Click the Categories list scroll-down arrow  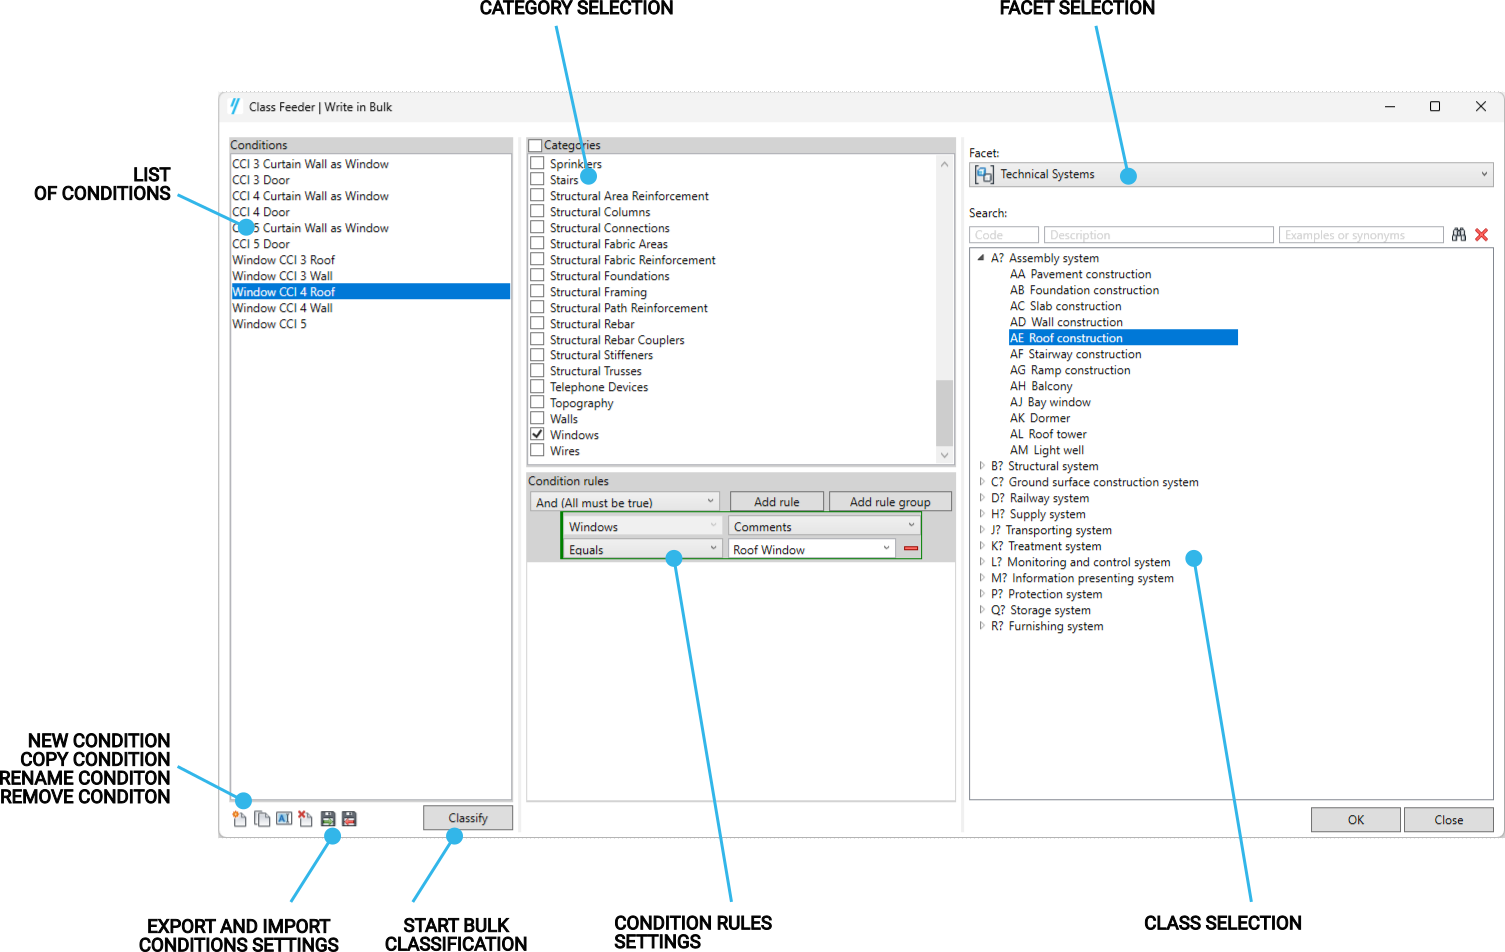pyautogui.click(x=944, y=455)
